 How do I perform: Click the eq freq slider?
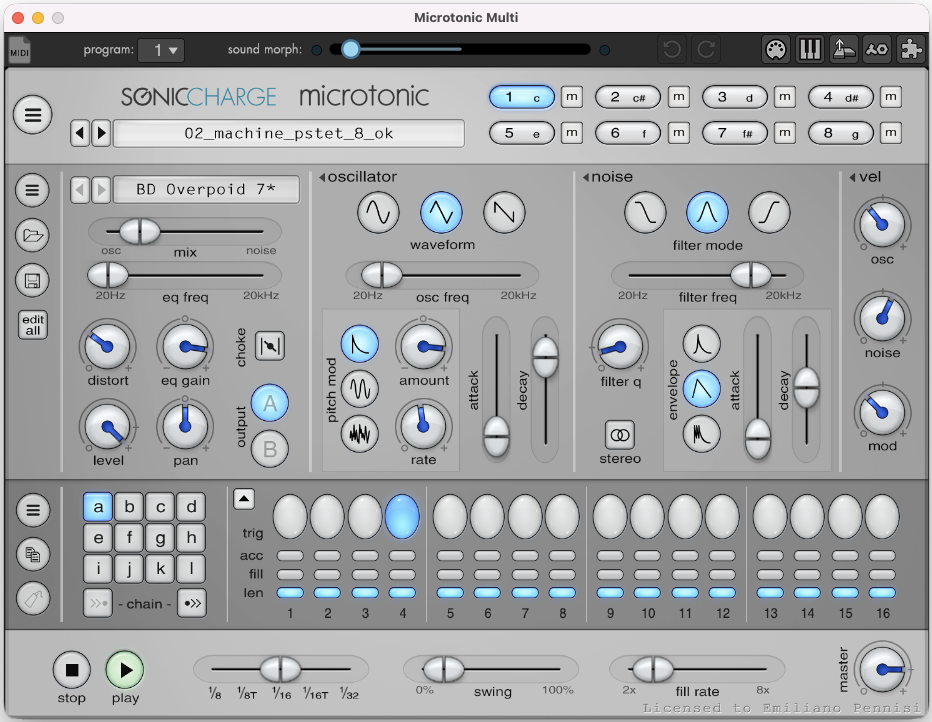coord(184,275)
